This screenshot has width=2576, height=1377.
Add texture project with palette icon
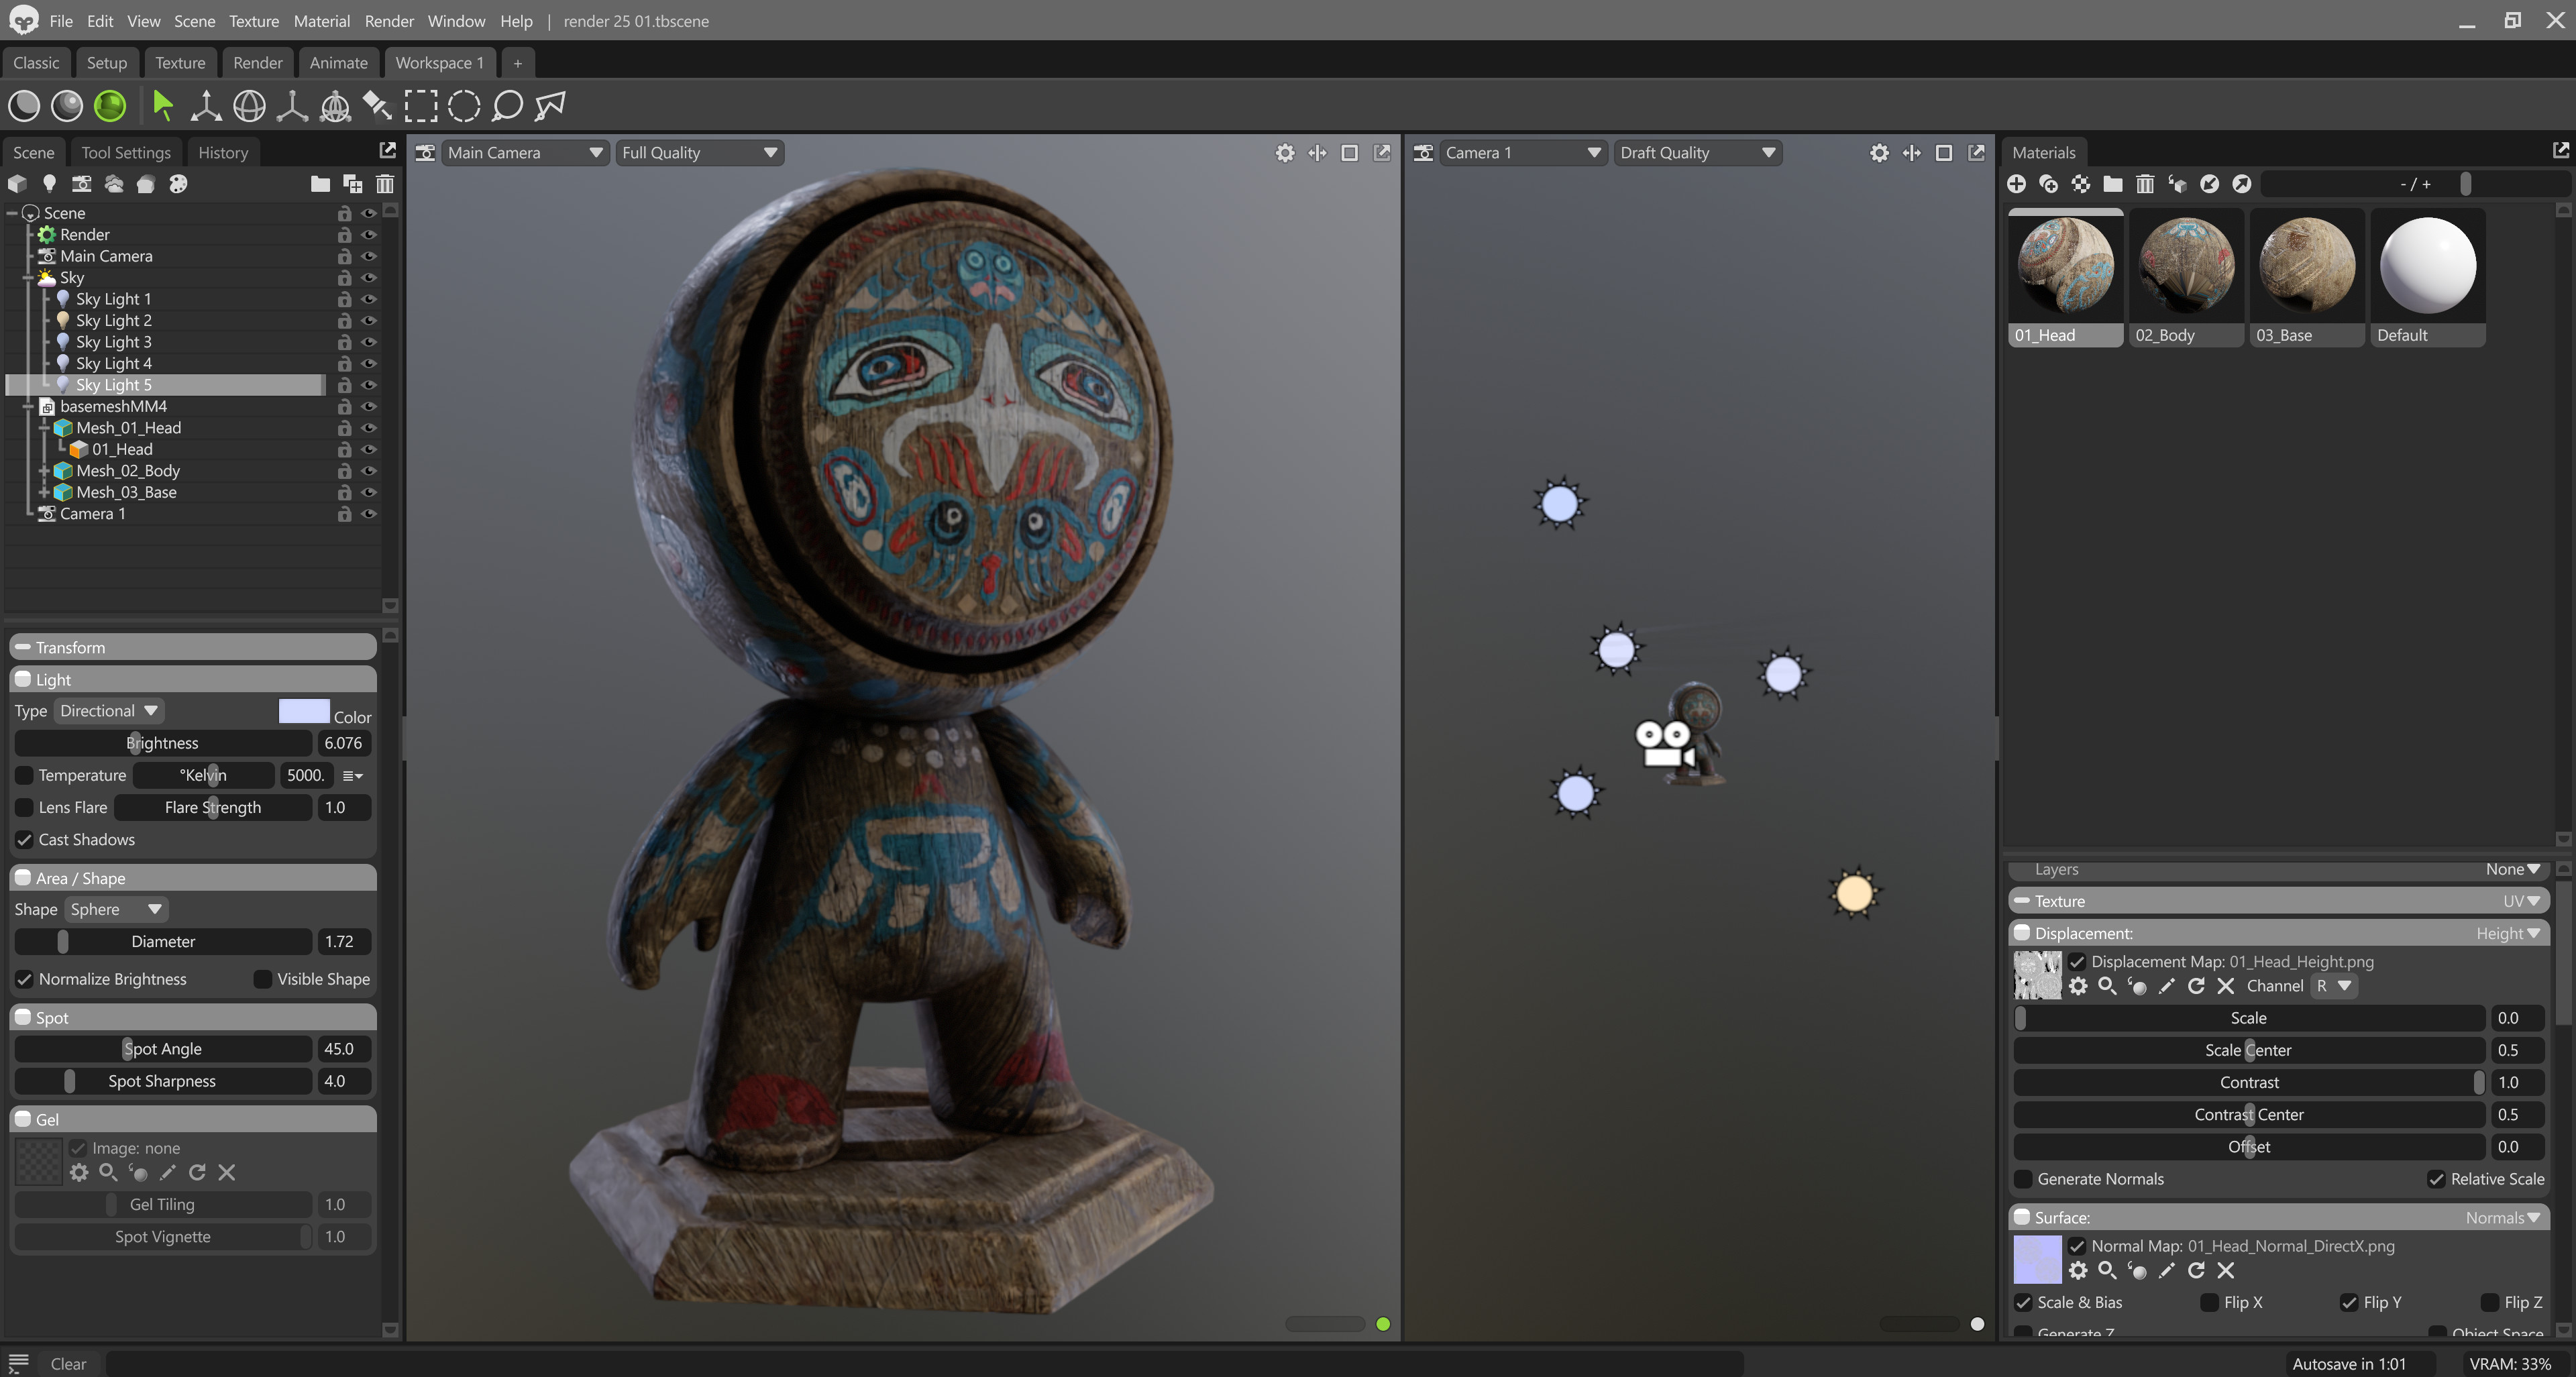click(178, 184)
